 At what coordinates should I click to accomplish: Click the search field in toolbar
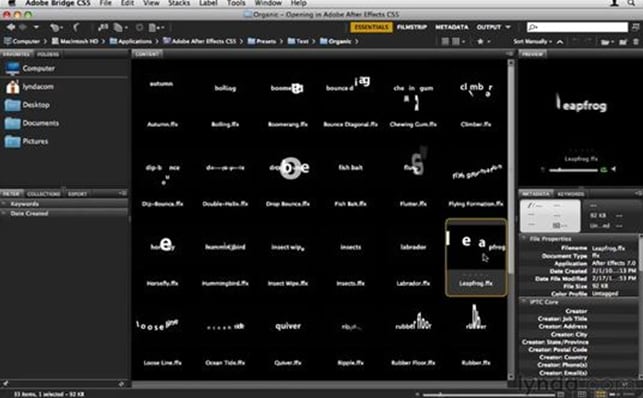pos(577,27)
